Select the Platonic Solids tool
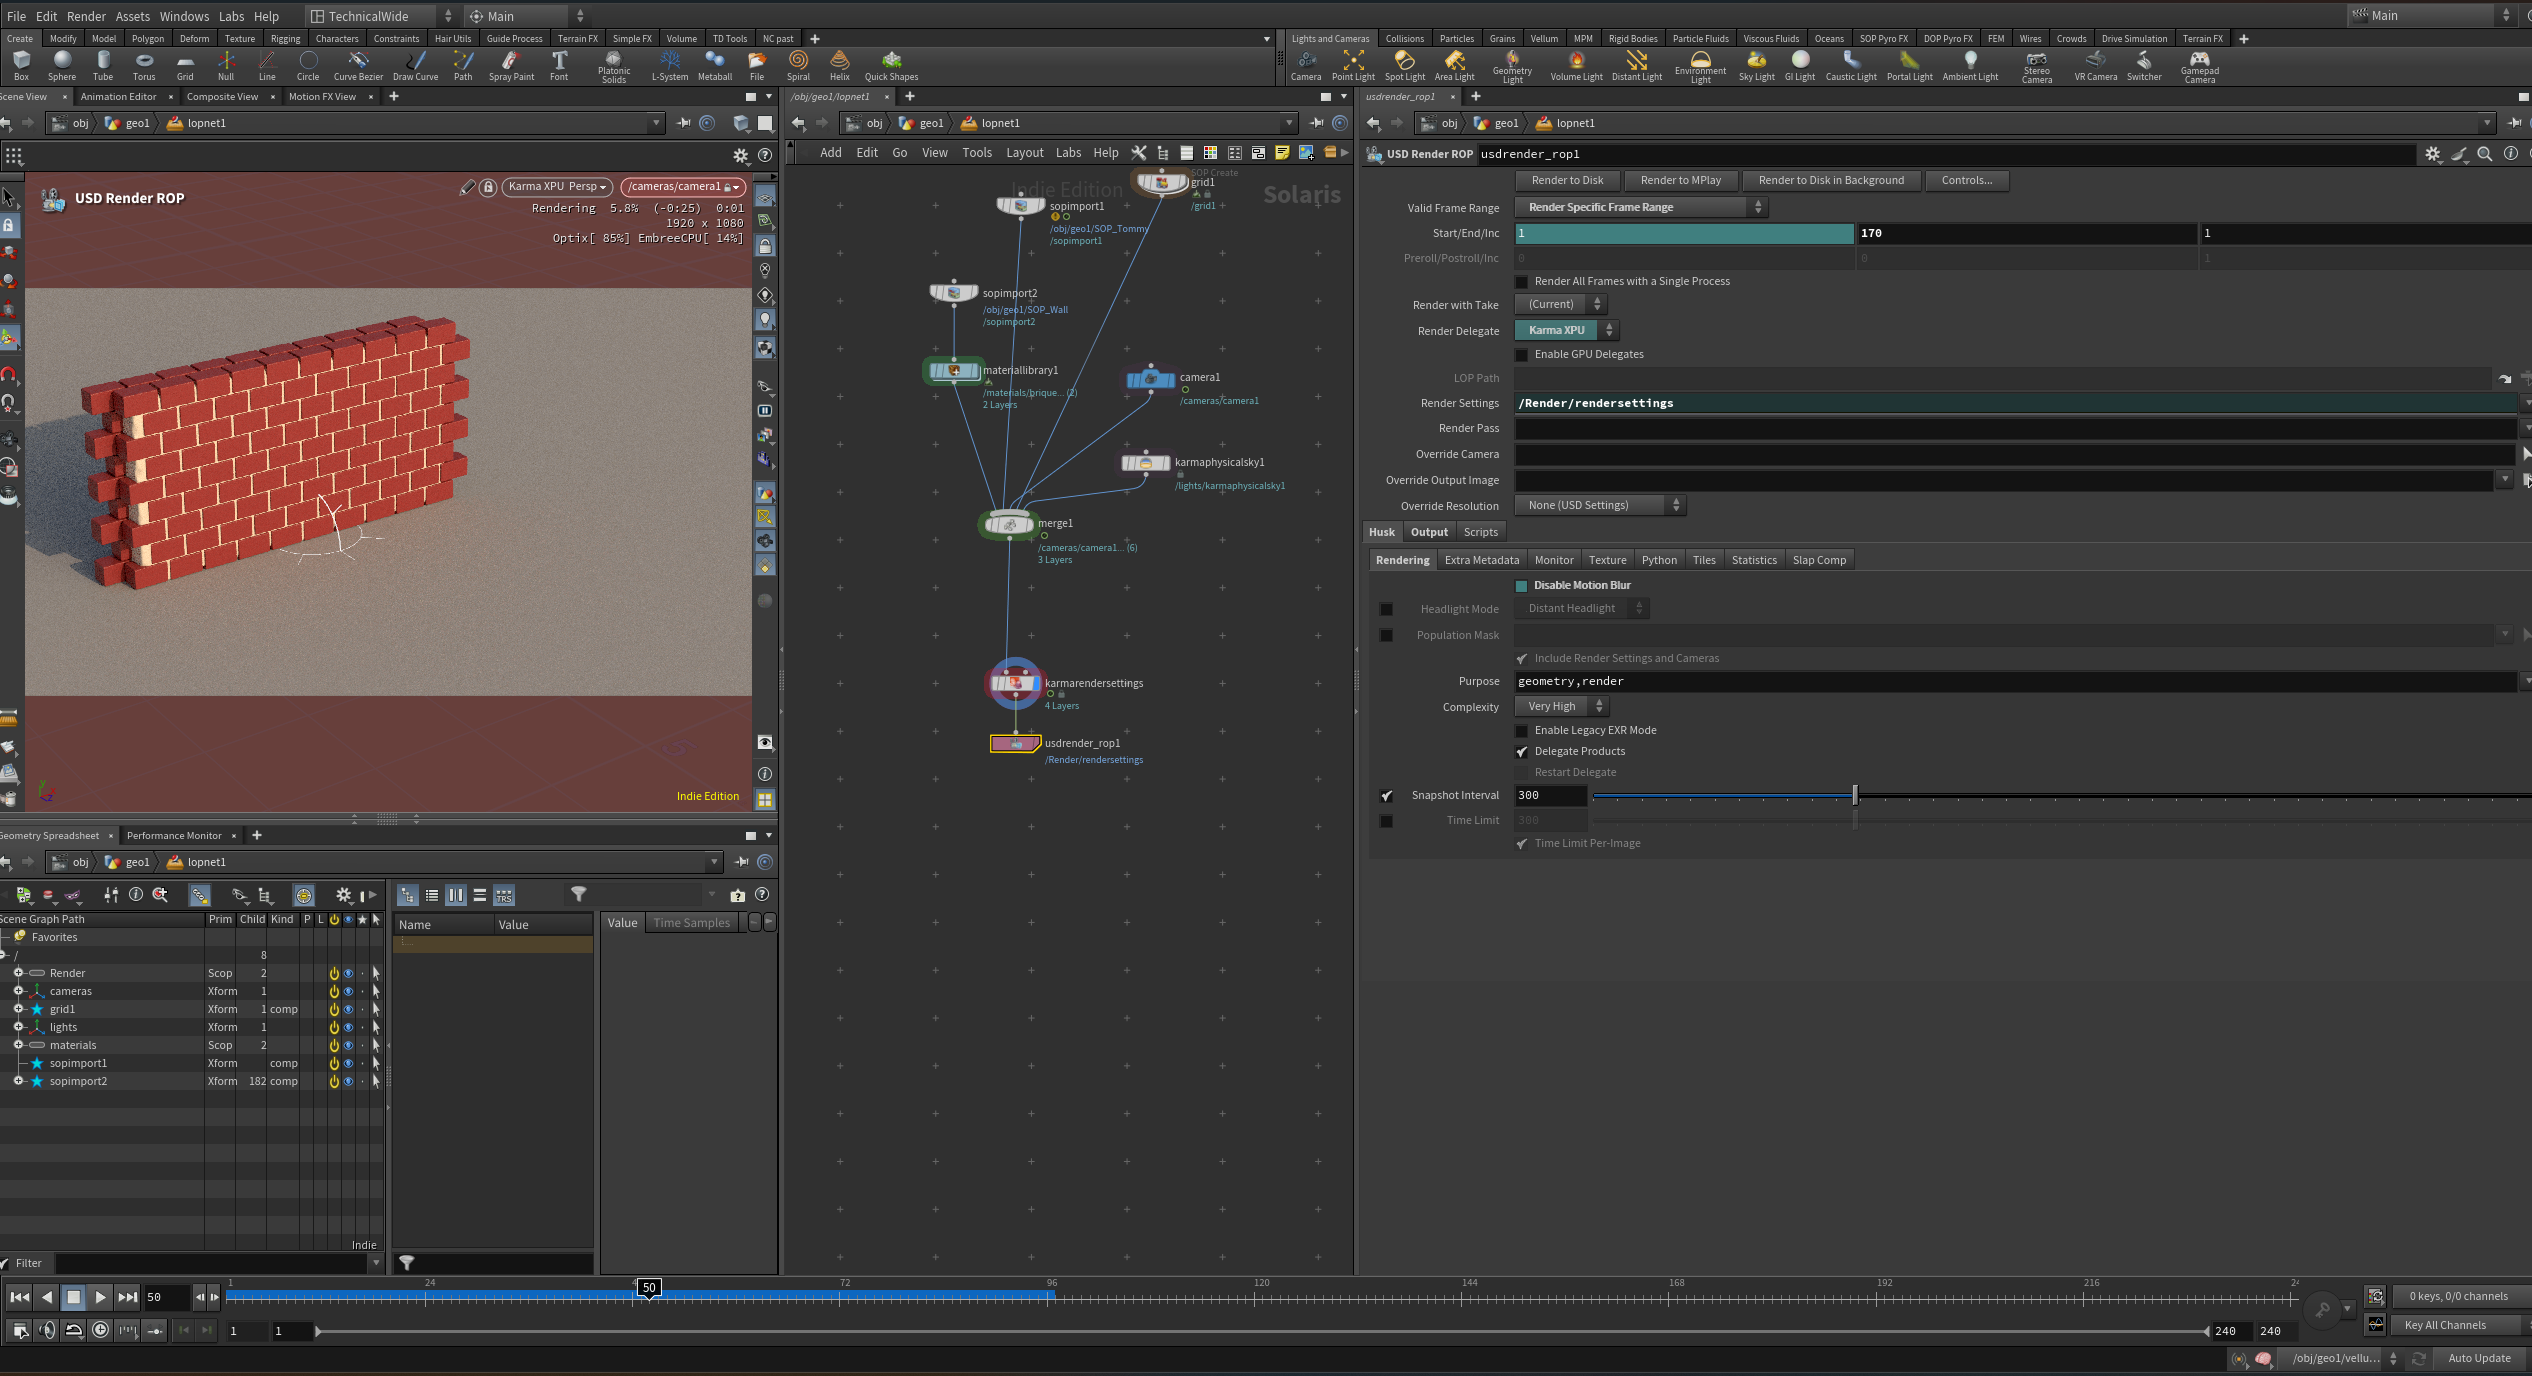2532x1376 pixels. click(x=614, y=67)
